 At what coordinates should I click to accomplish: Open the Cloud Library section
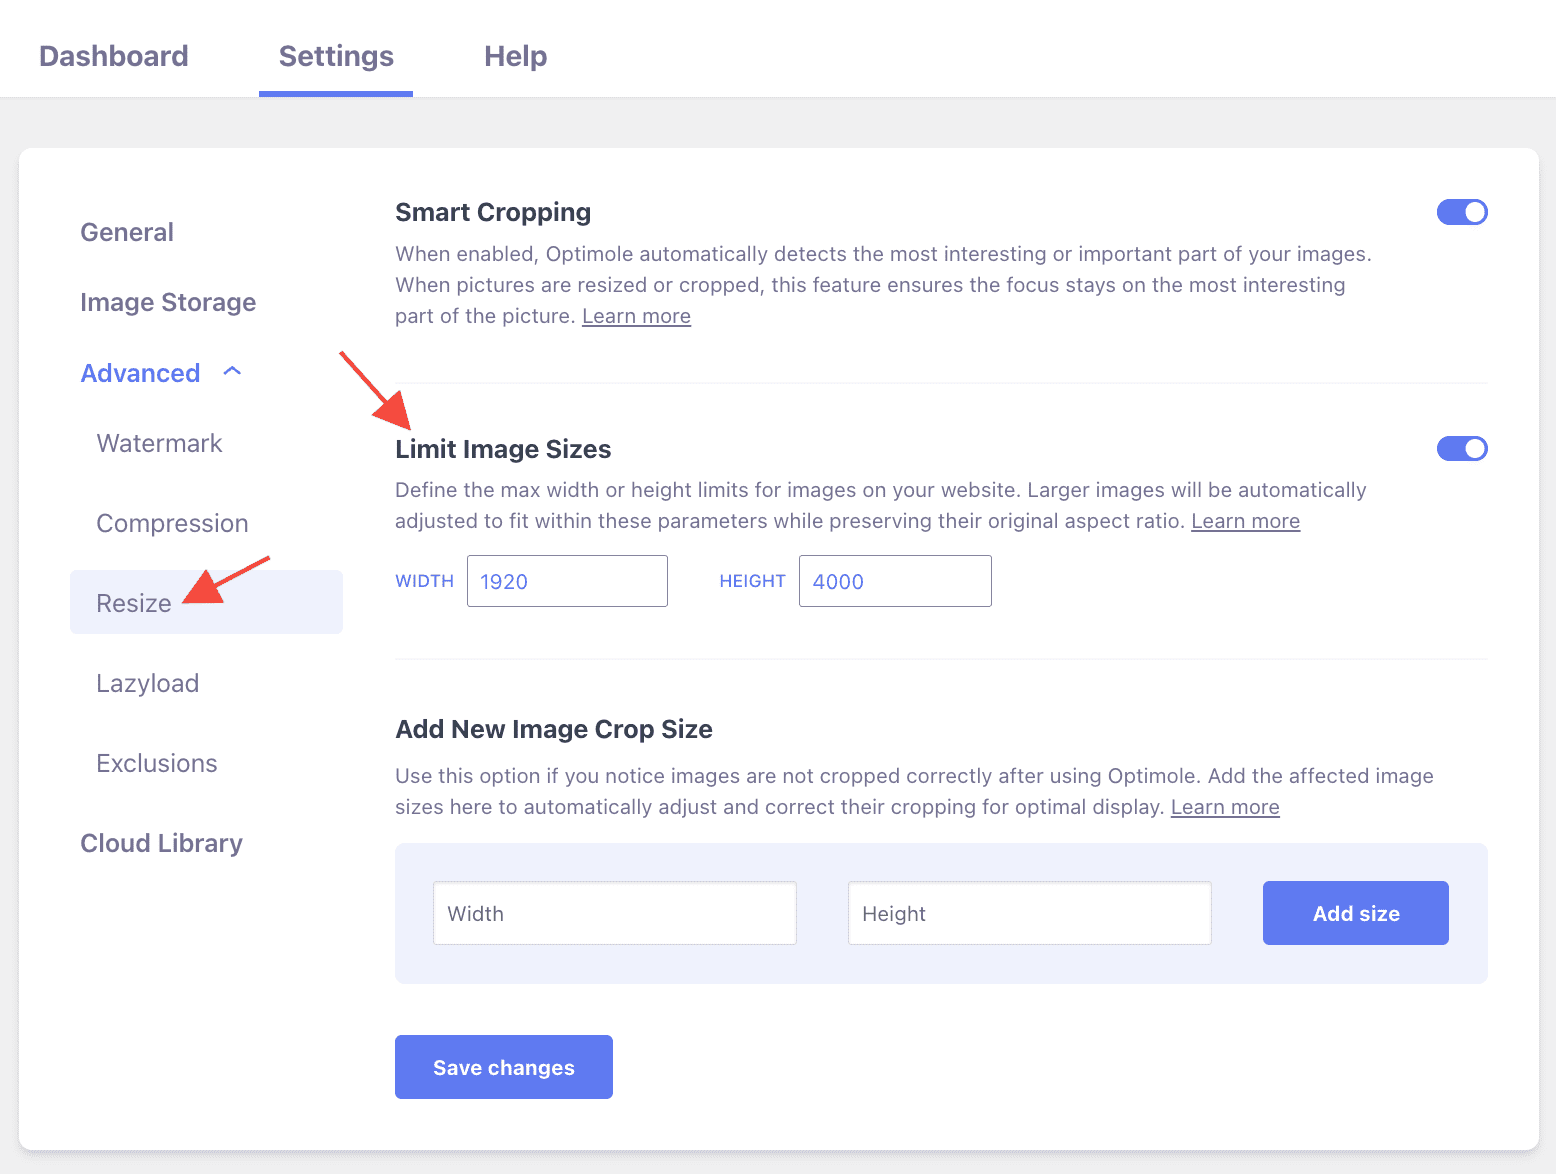point(161,843)
